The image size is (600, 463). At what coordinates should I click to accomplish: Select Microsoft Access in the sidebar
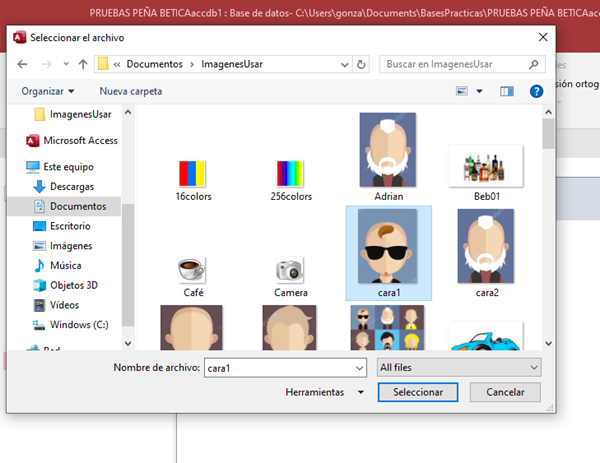(79, 141)
